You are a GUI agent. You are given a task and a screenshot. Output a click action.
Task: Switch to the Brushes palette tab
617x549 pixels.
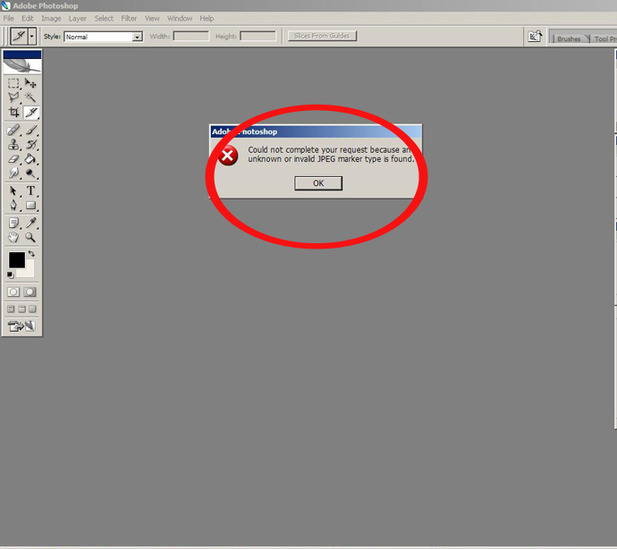(x=569, y=39)
